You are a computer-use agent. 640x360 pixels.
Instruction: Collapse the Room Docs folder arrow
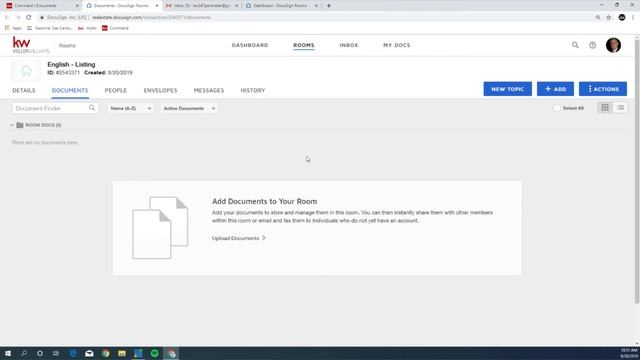click(12, 125)
